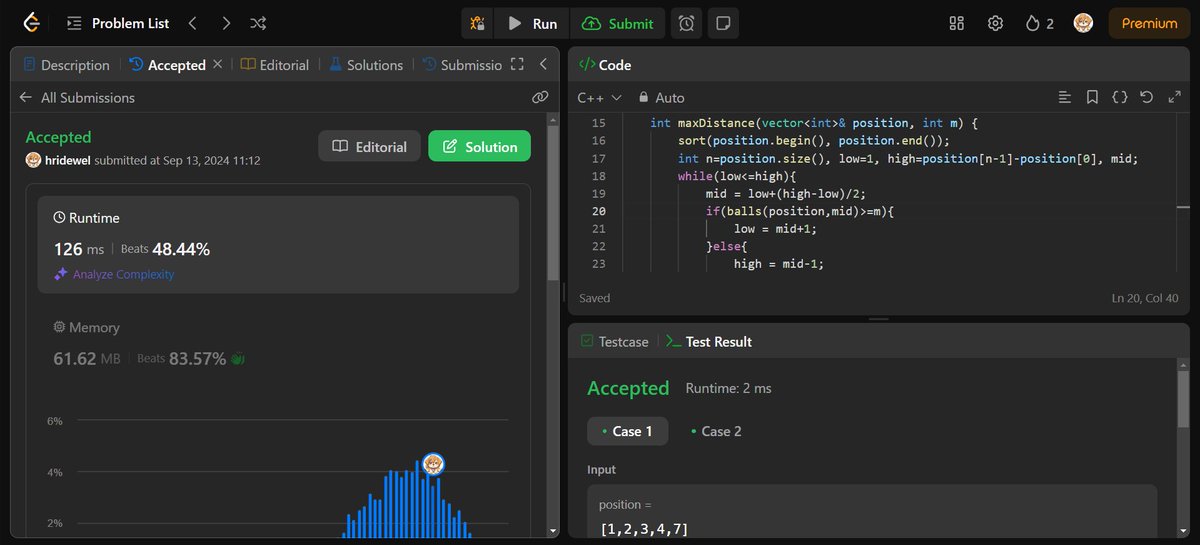Open the Problem List panel

(119, 23)
